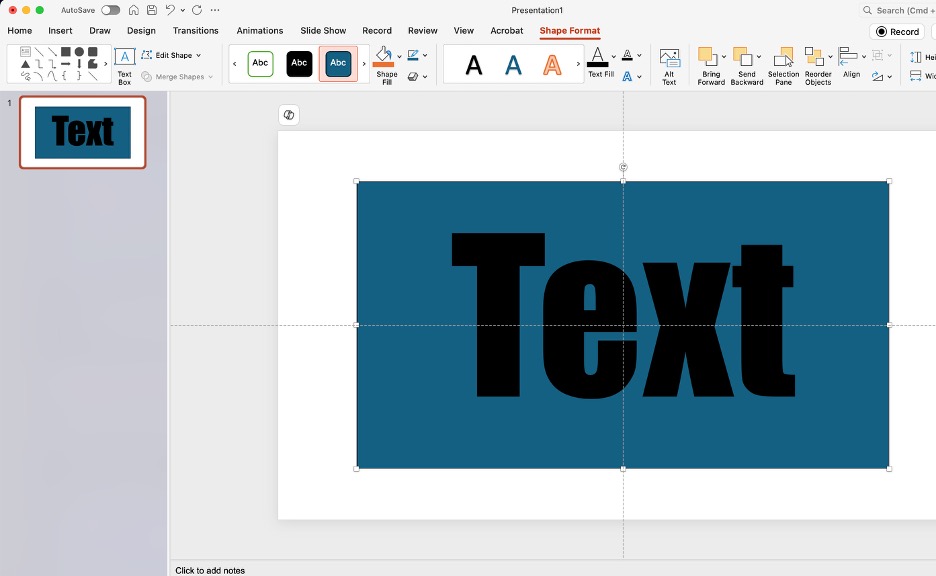Expand the shapes gallery arrow
Screen dimensions: 936x576
click(106, 64)
